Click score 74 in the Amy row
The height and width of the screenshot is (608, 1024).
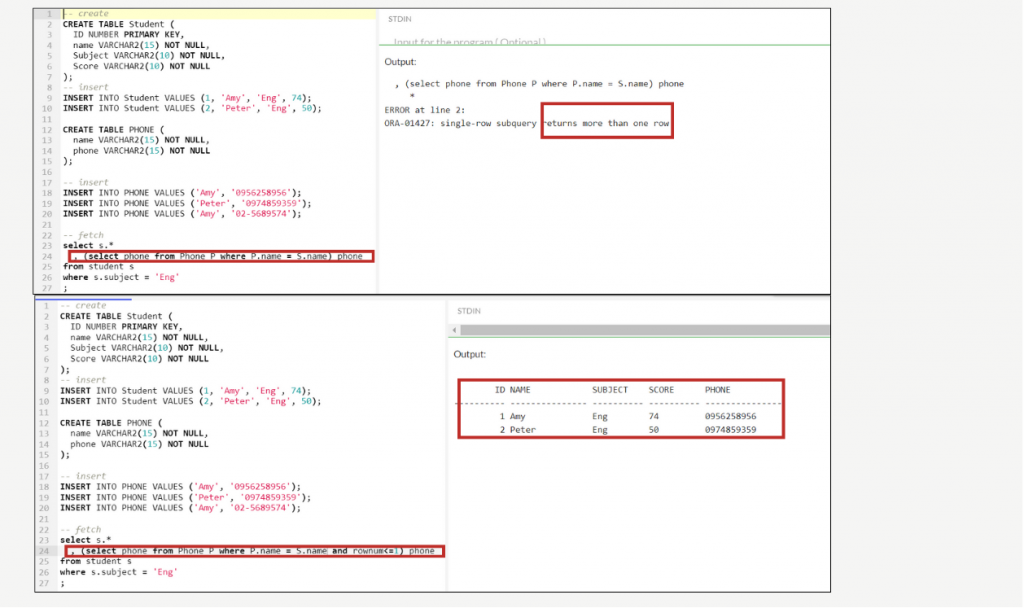[x=654, y=416]
